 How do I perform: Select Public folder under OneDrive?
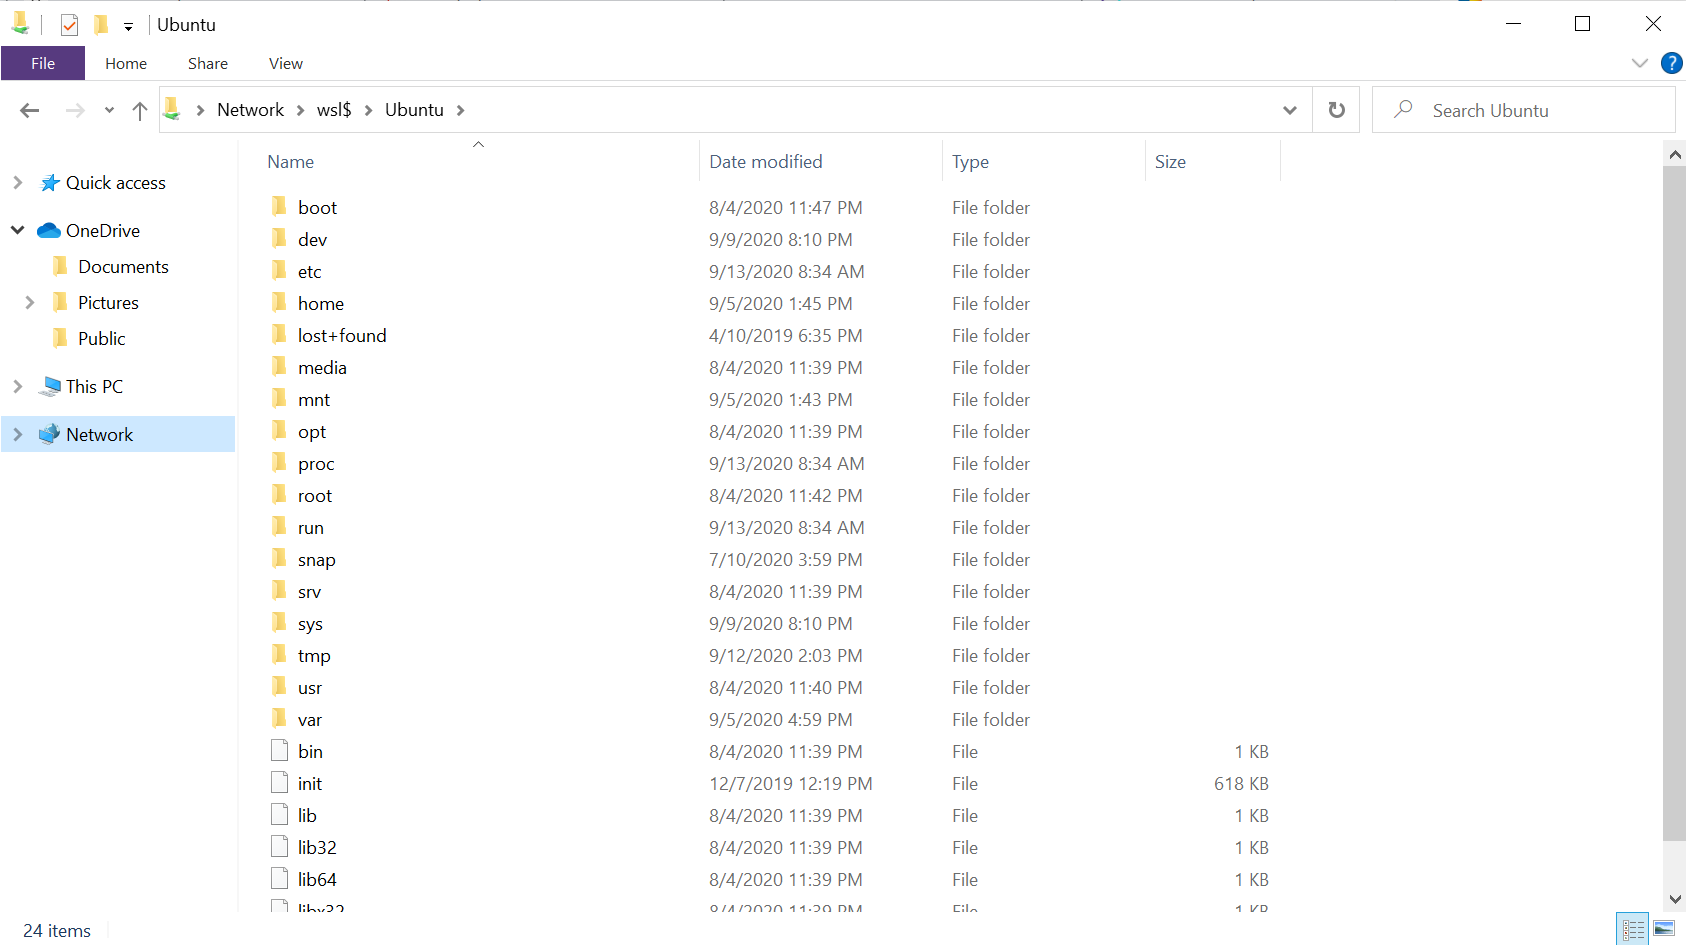coord(101,339)
